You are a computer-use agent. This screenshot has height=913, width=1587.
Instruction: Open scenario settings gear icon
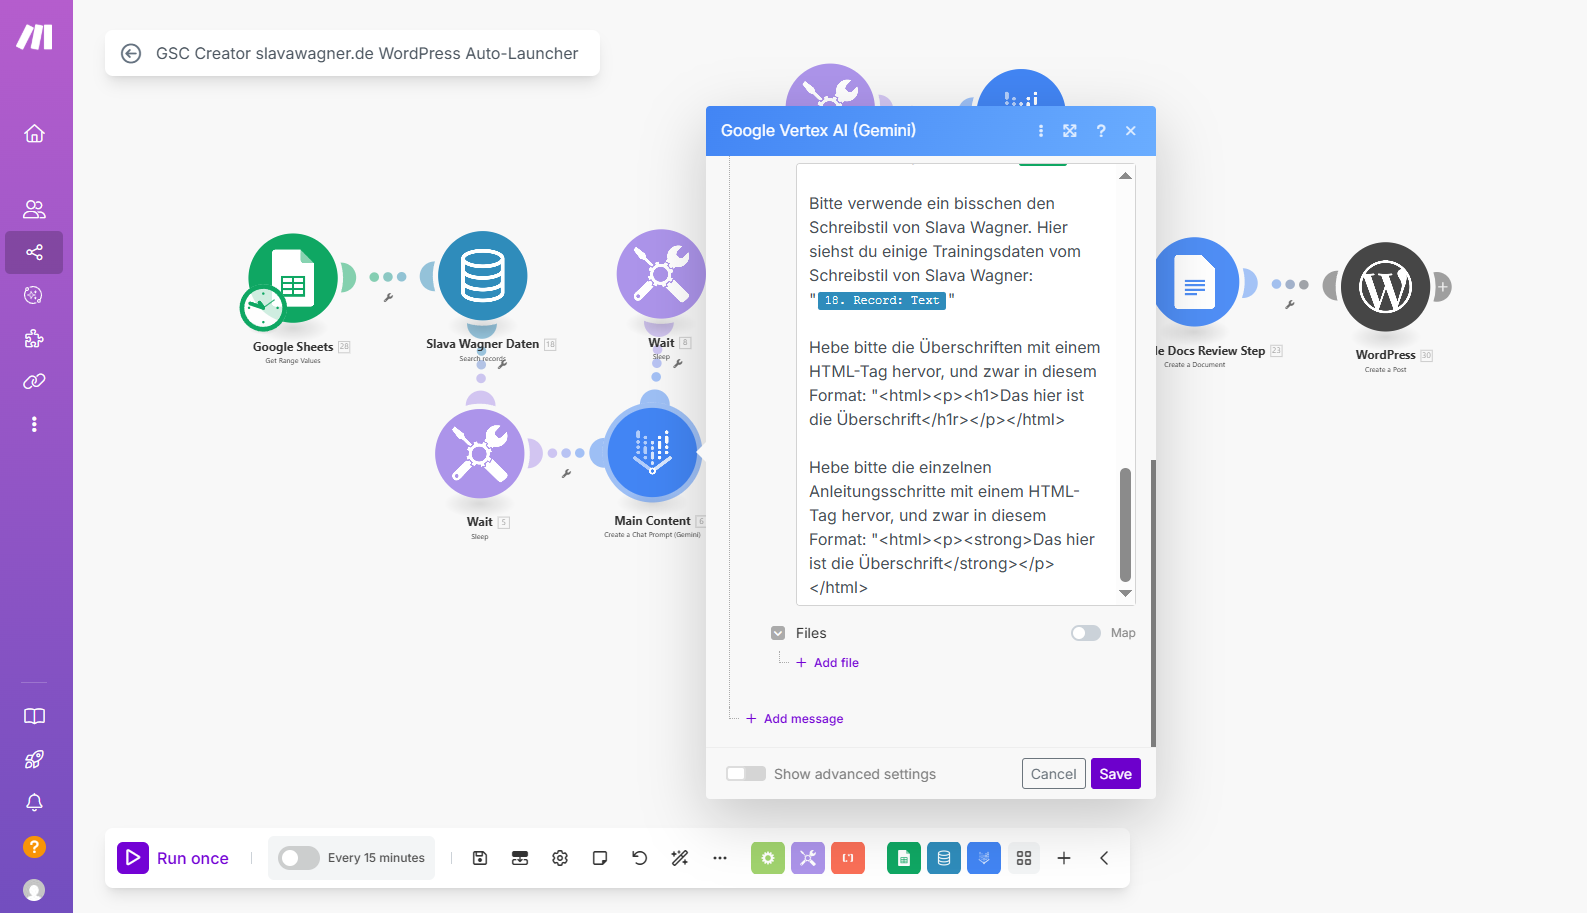click(x=560, y=858)
